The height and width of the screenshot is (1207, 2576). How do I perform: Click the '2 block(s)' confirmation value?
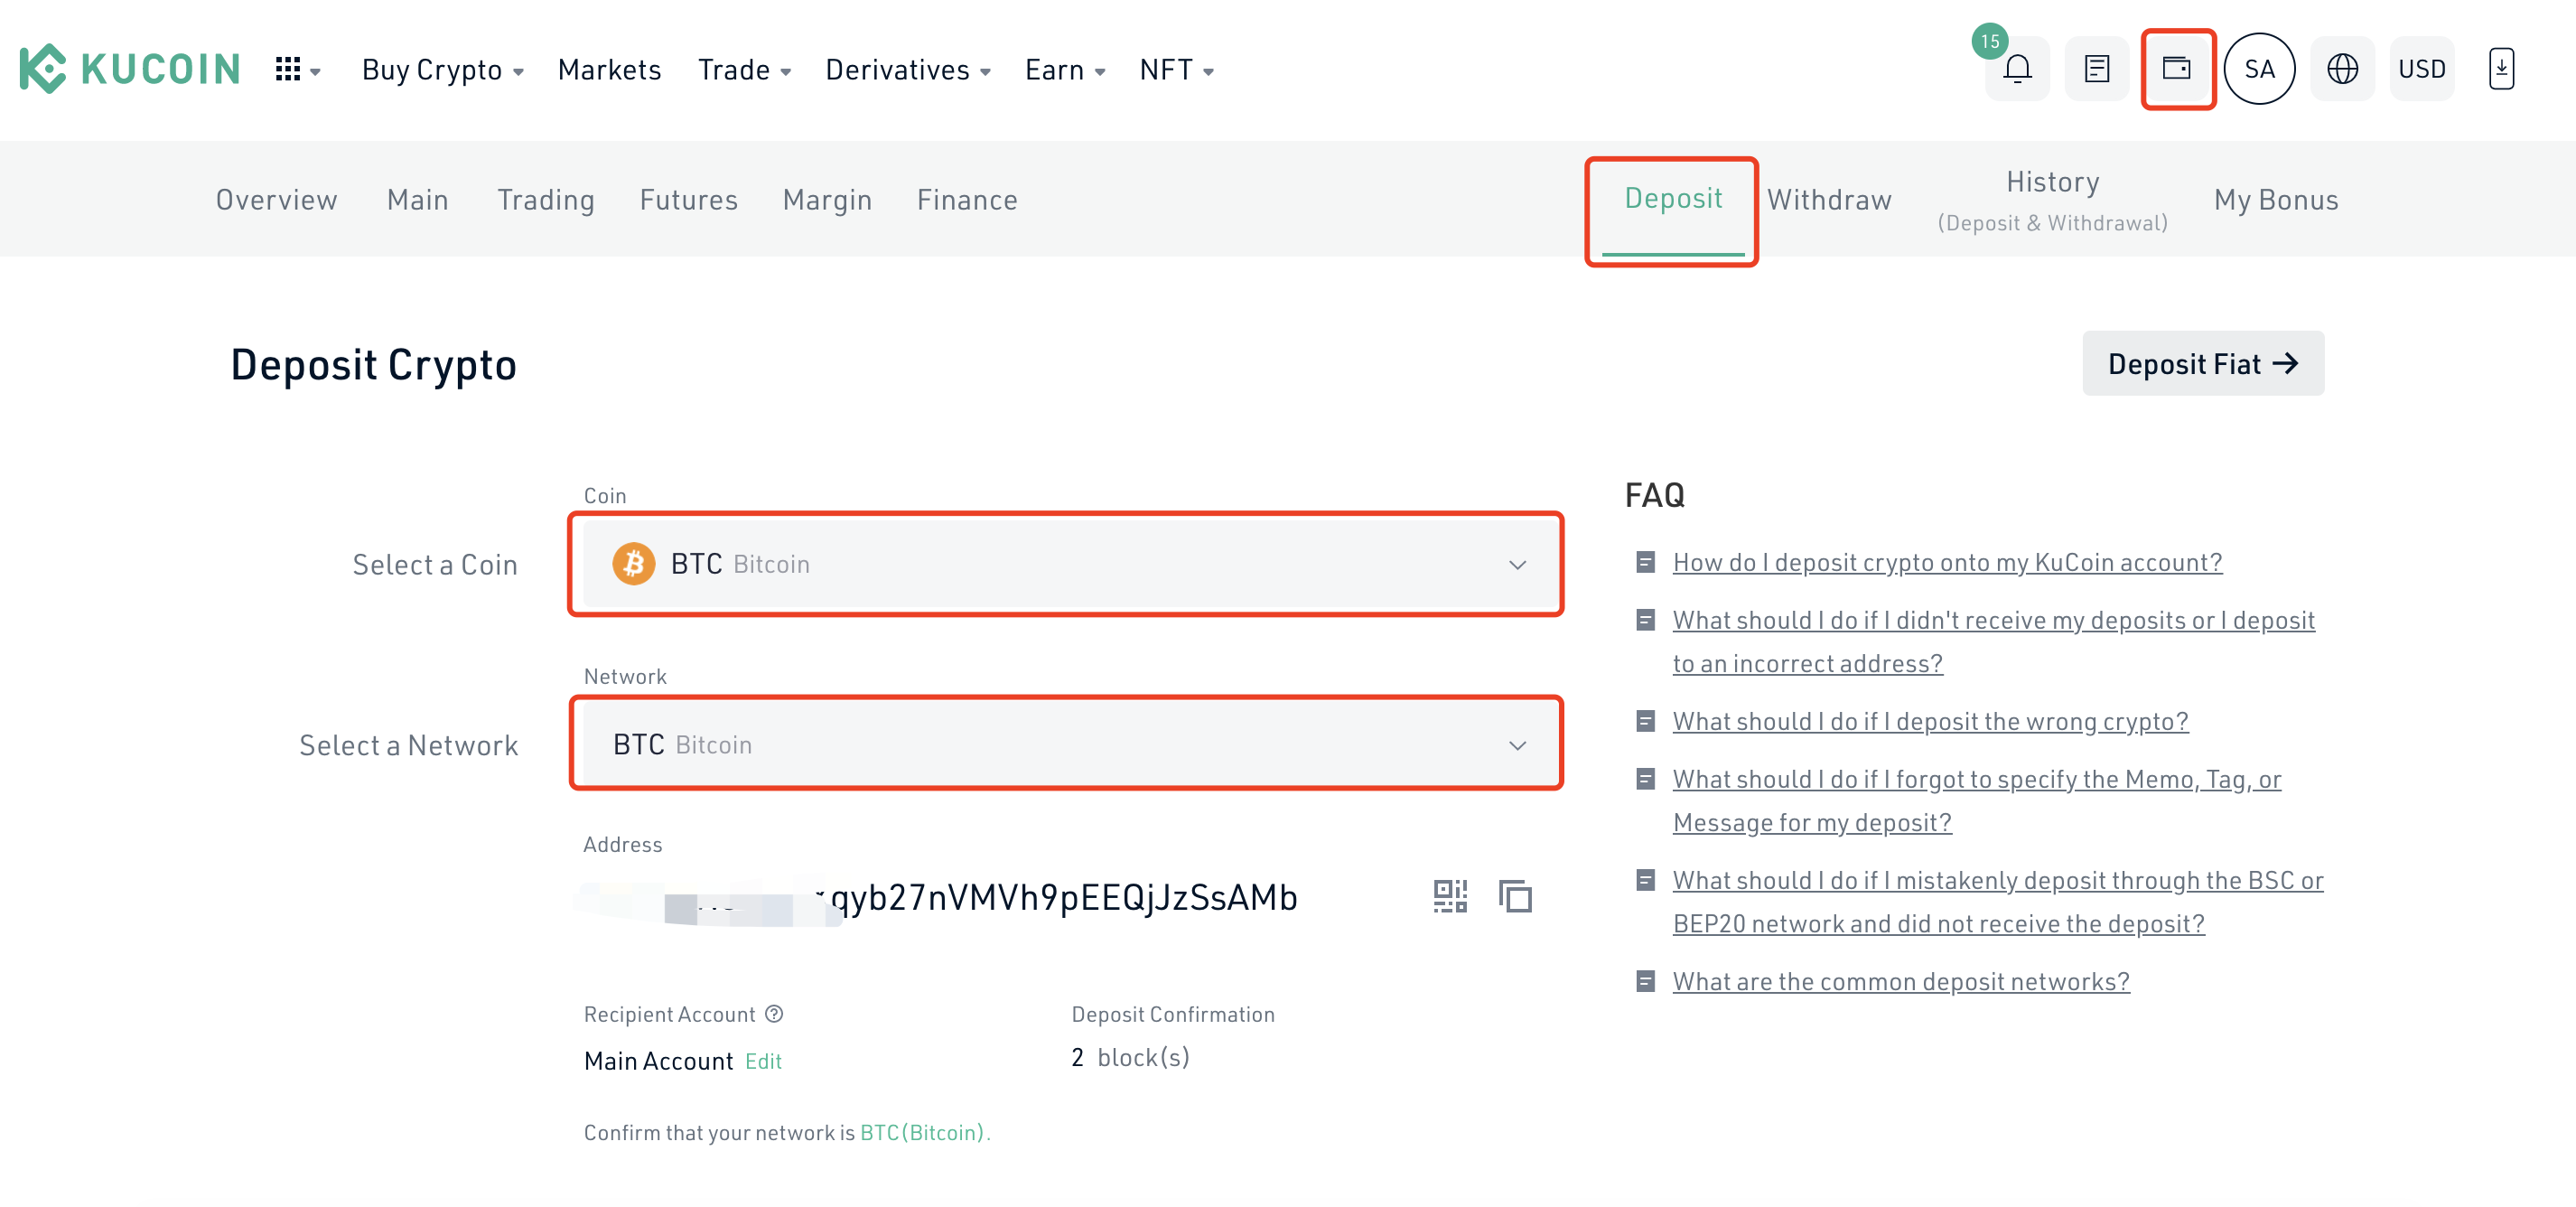pos(1129,1056)
